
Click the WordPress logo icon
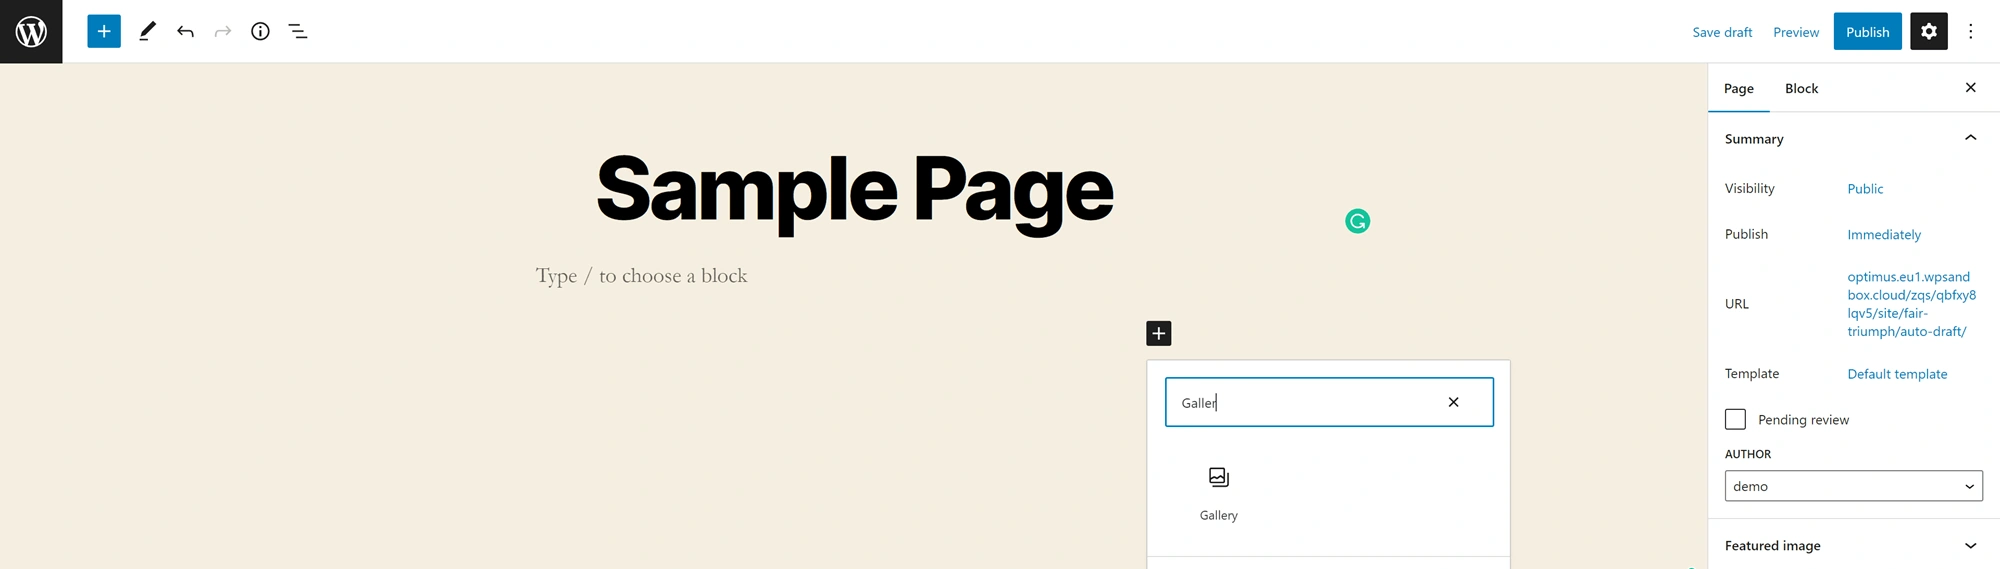pos(31,31)
